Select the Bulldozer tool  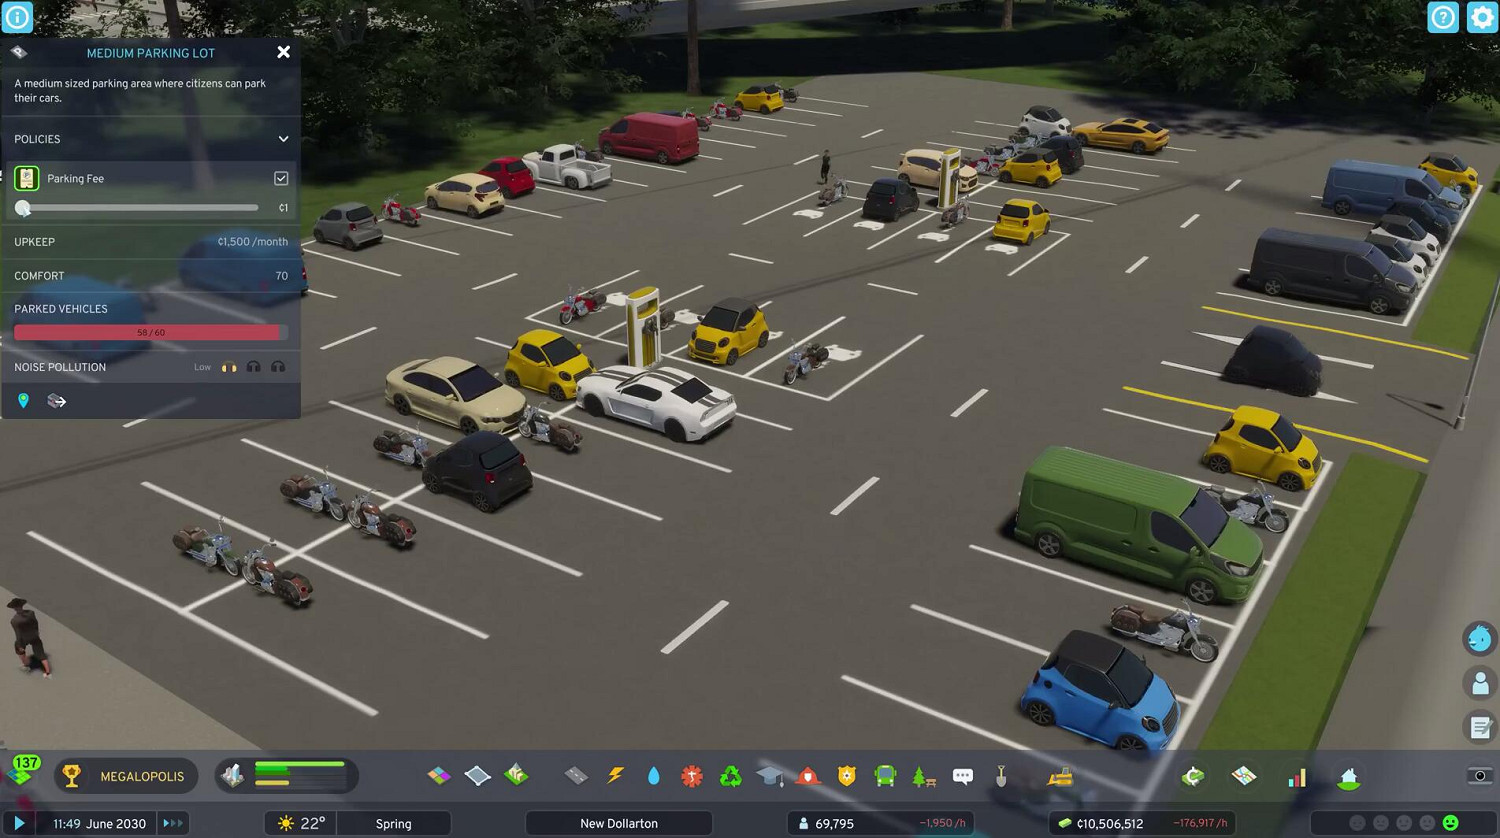pyautogui.click(x=1060, y=776)
